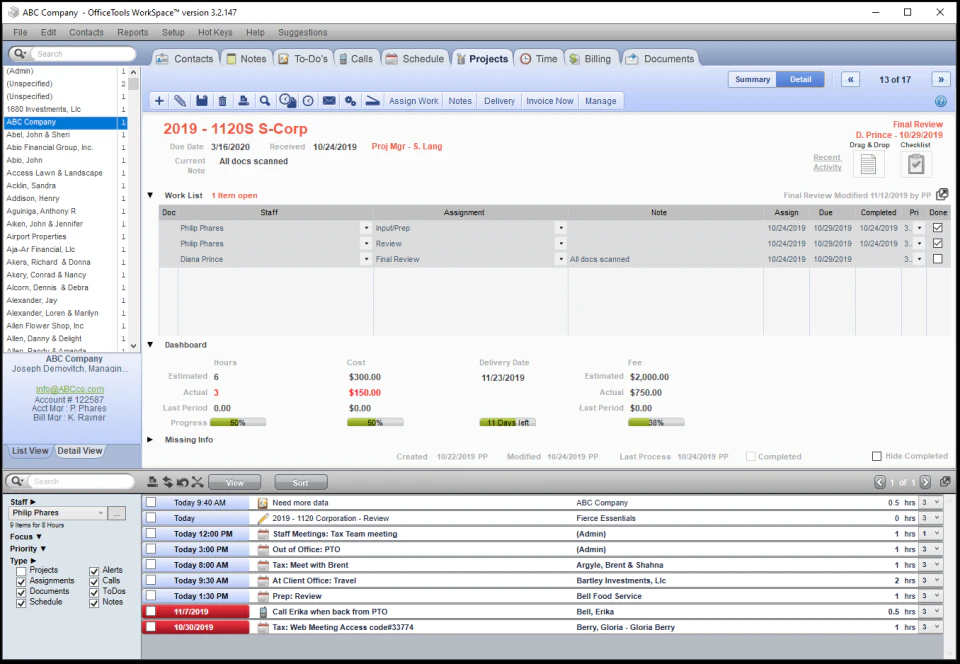This screenshot has width=960, height=664.
Task: Open the email envelope icon in the toolbar
Action: (x=330, y=100)
